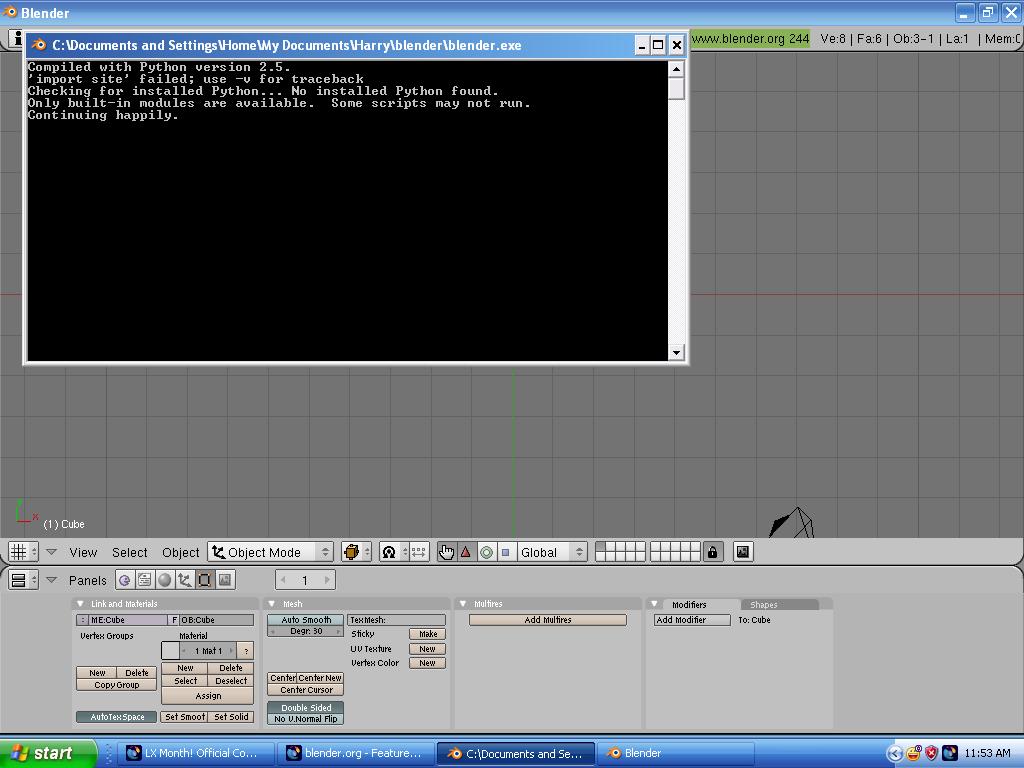Open the 3D View window type selector
The height and width of the screenshot is (768, 1024).
(24, 552)
